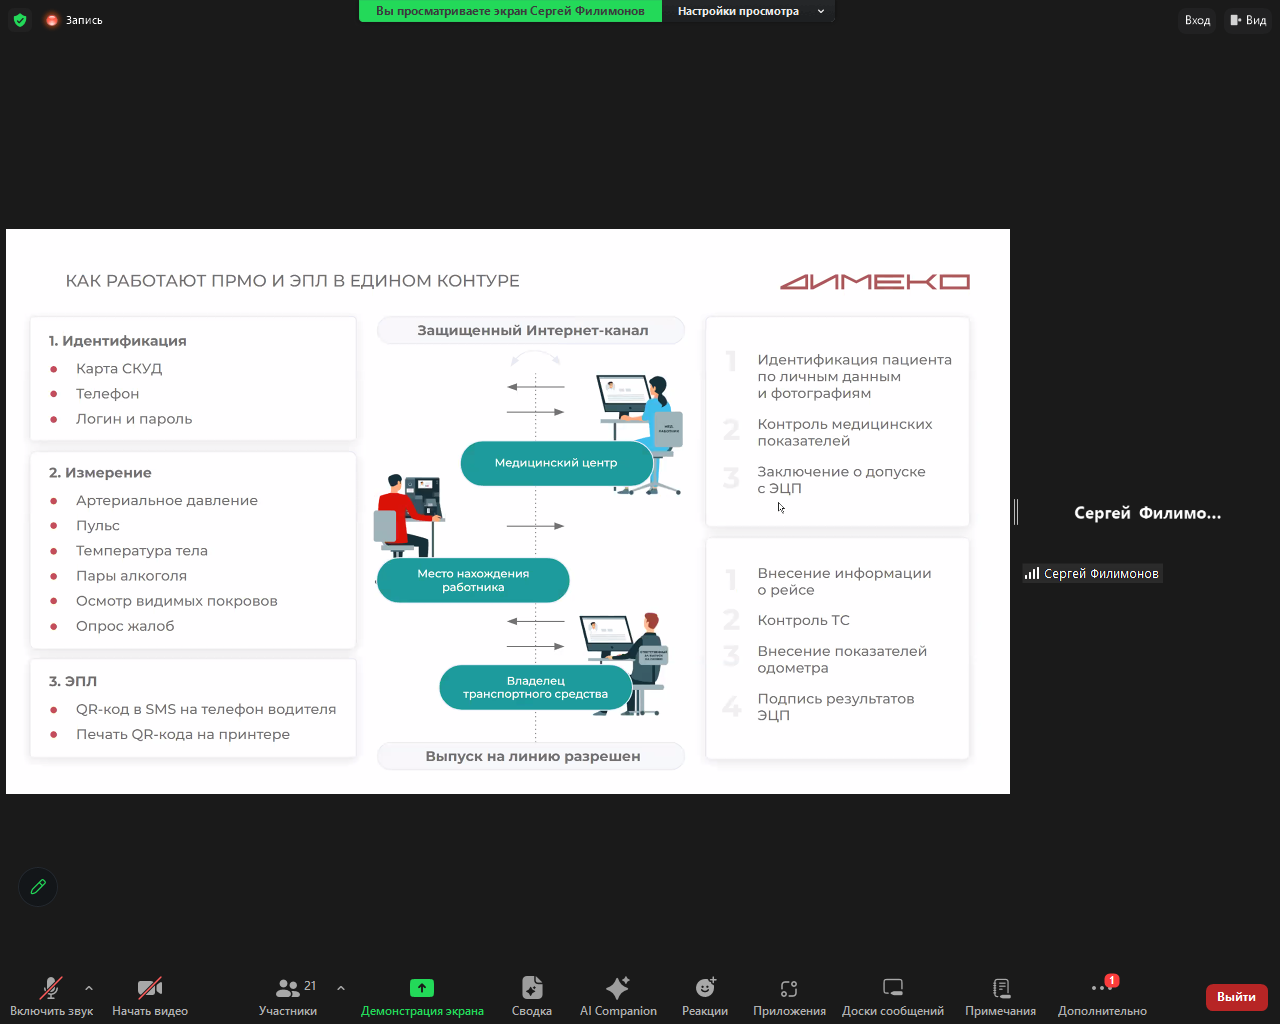Open Доски сообщений whiteboards
This screenshot has height=1024, width=1280.
[893, 989]
